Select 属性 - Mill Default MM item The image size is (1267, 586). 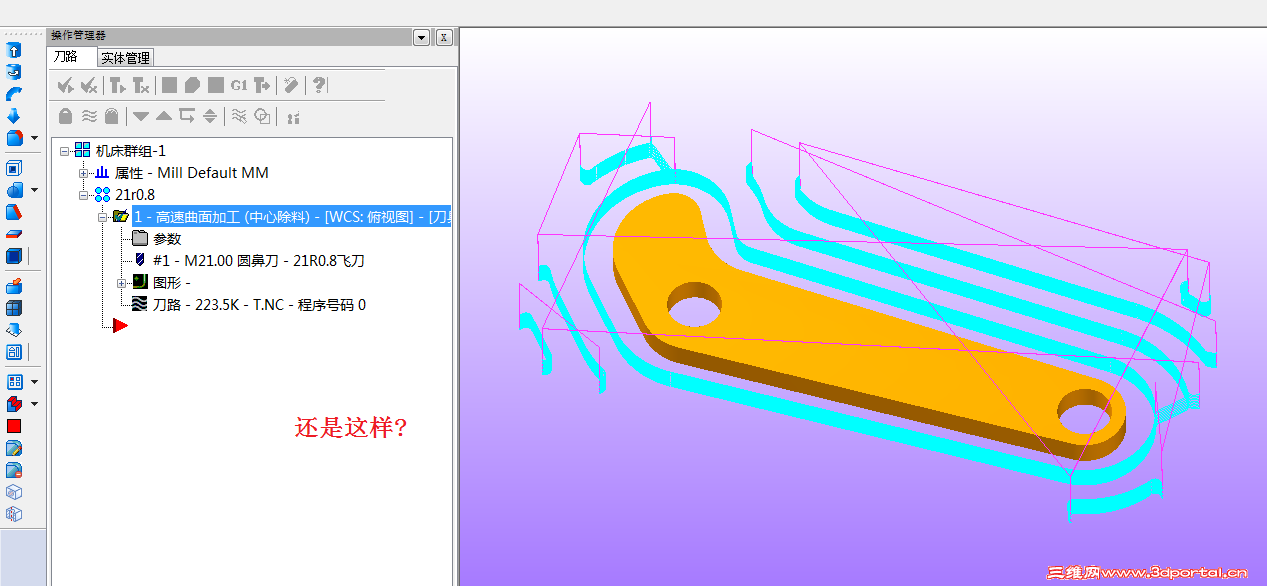tap(192, 173)
